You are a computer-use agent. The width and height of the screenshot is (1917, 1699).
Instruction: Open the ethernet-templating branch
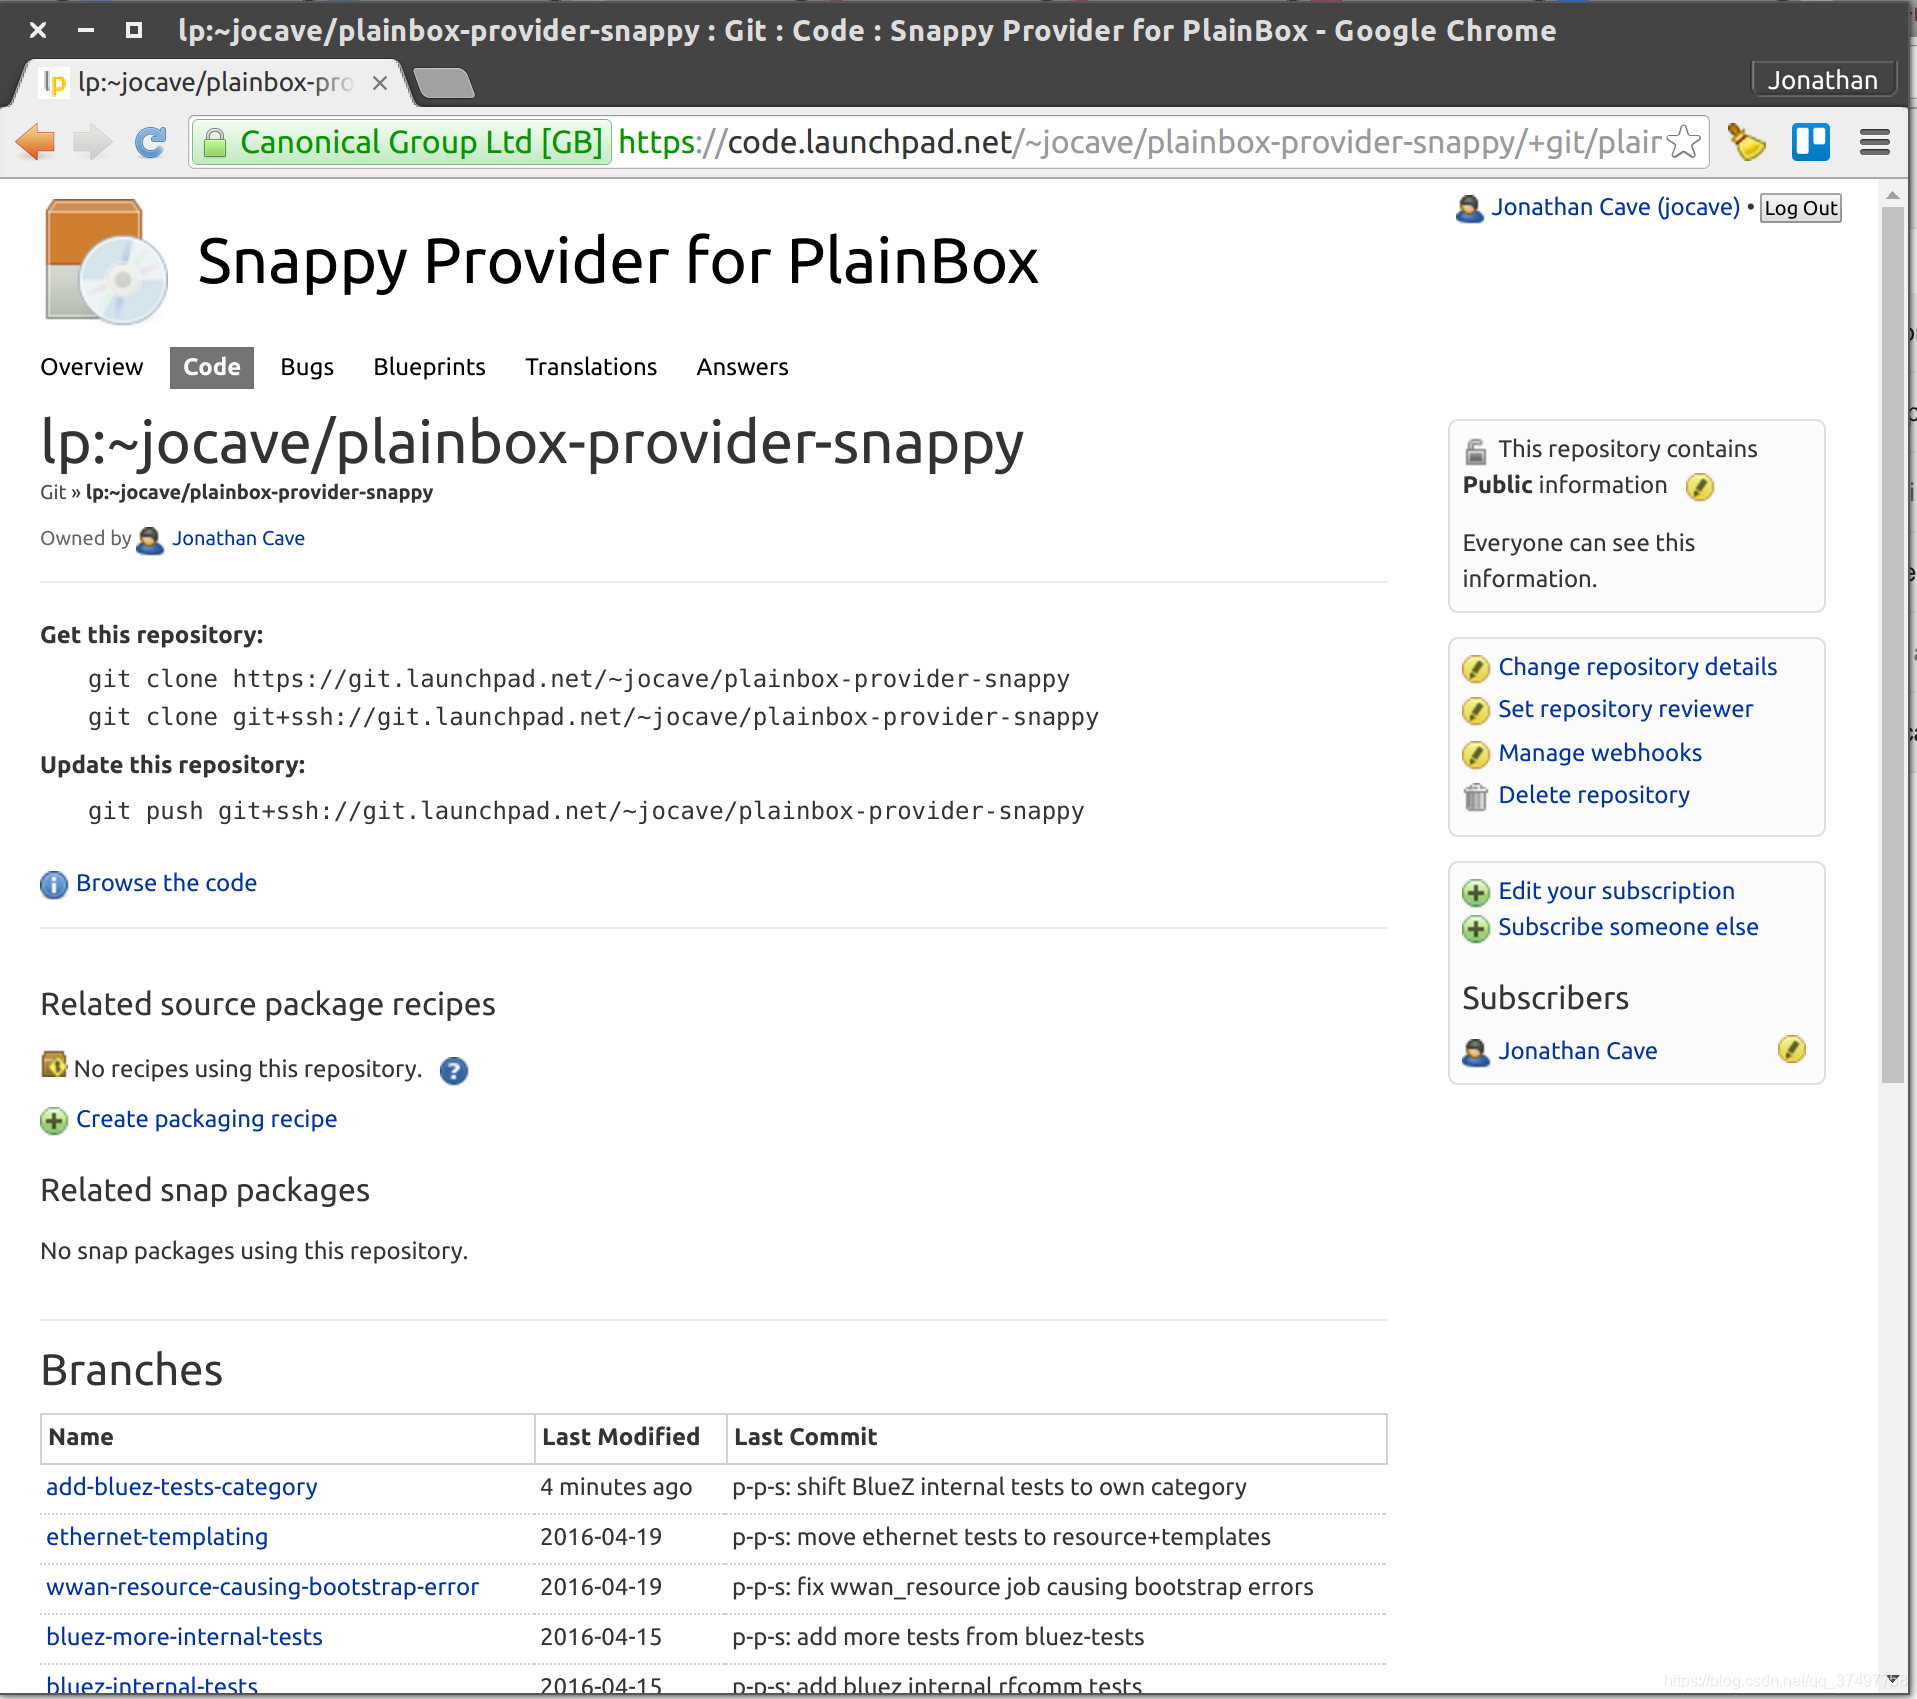(157, 1537)
